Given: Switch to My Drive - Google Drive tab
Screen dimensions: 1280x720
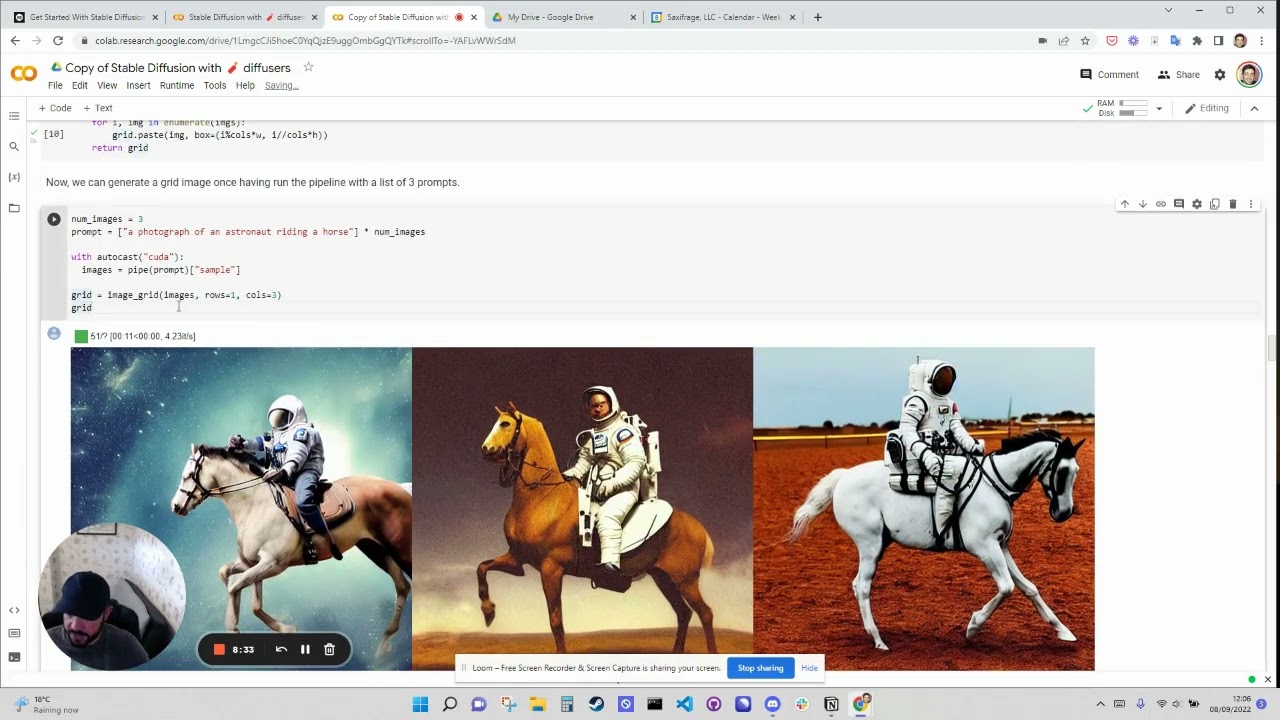Looking at the screenshot, I should tap(563, 17).
